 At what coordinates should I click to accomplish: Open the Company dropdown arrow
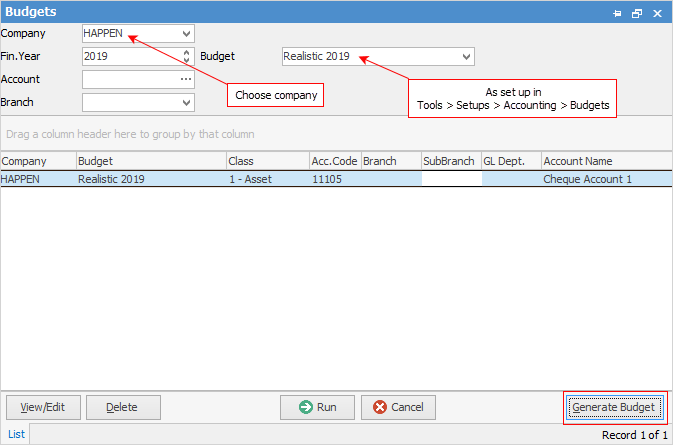[x=186, y=33]
